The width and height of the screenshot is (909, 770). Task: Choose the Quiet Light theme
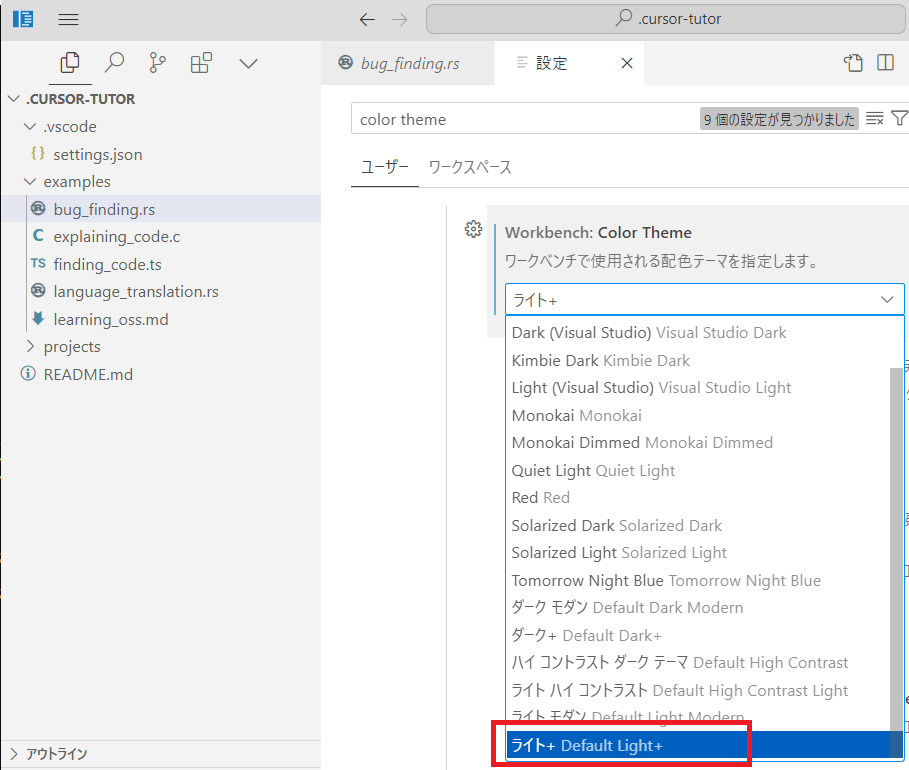point(698,471)
